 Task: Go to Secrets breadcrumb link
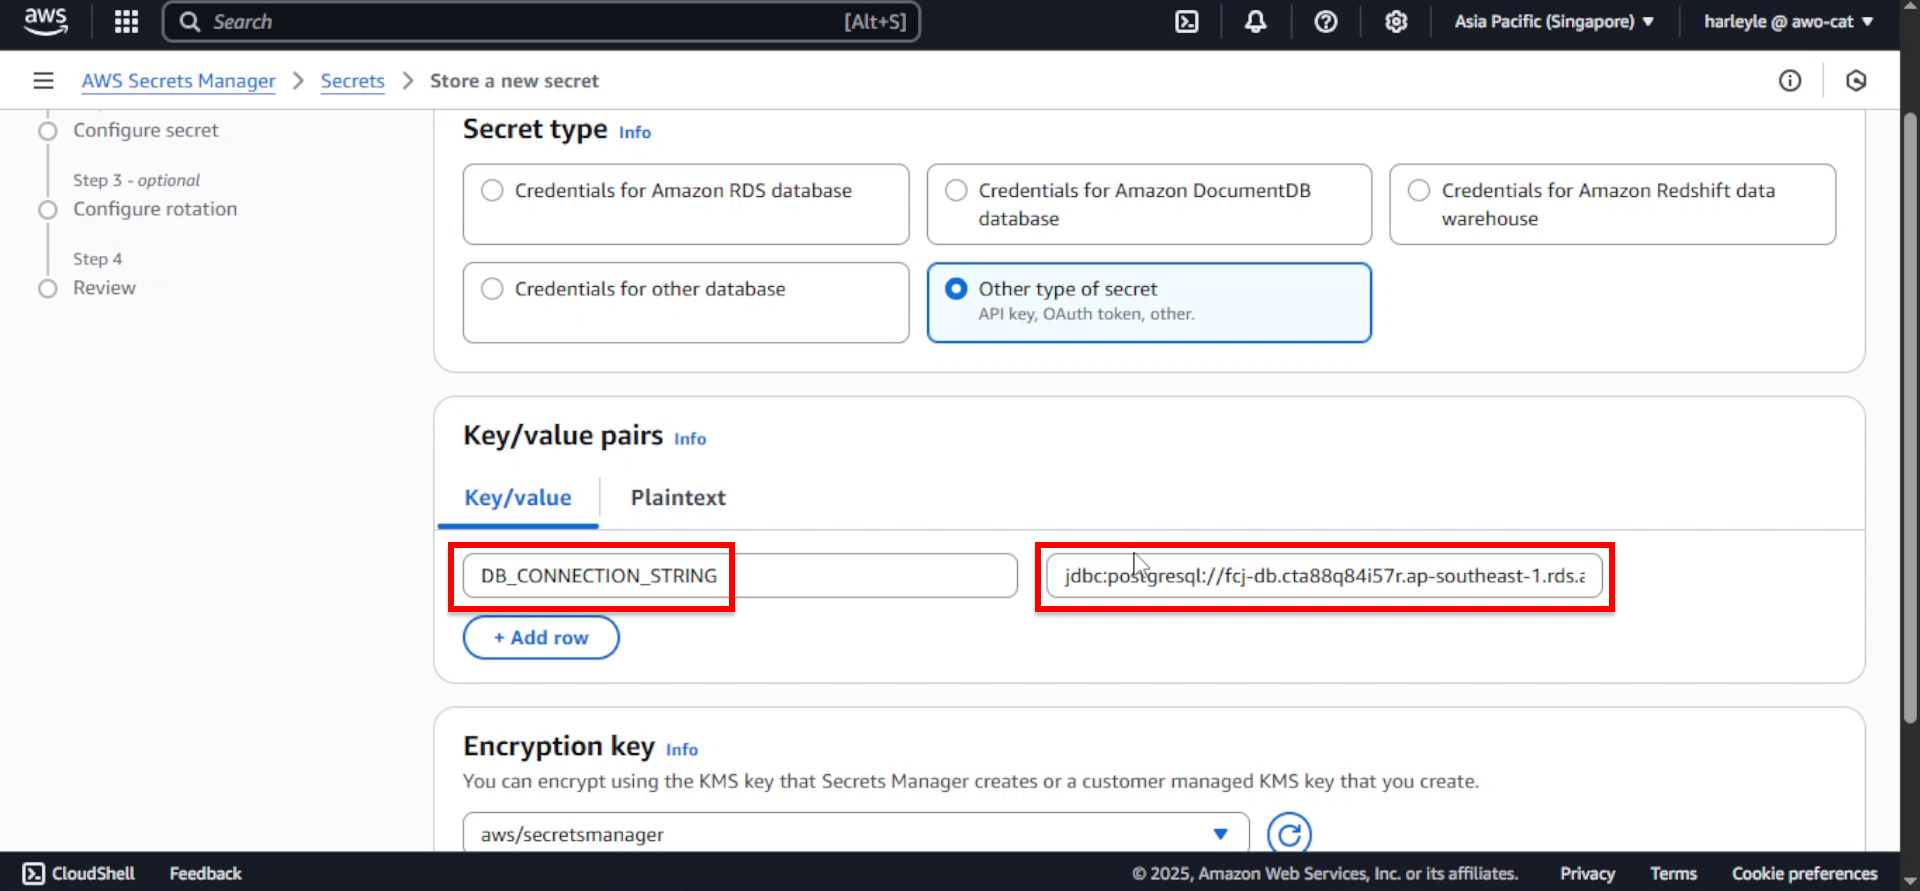[352, 81]
